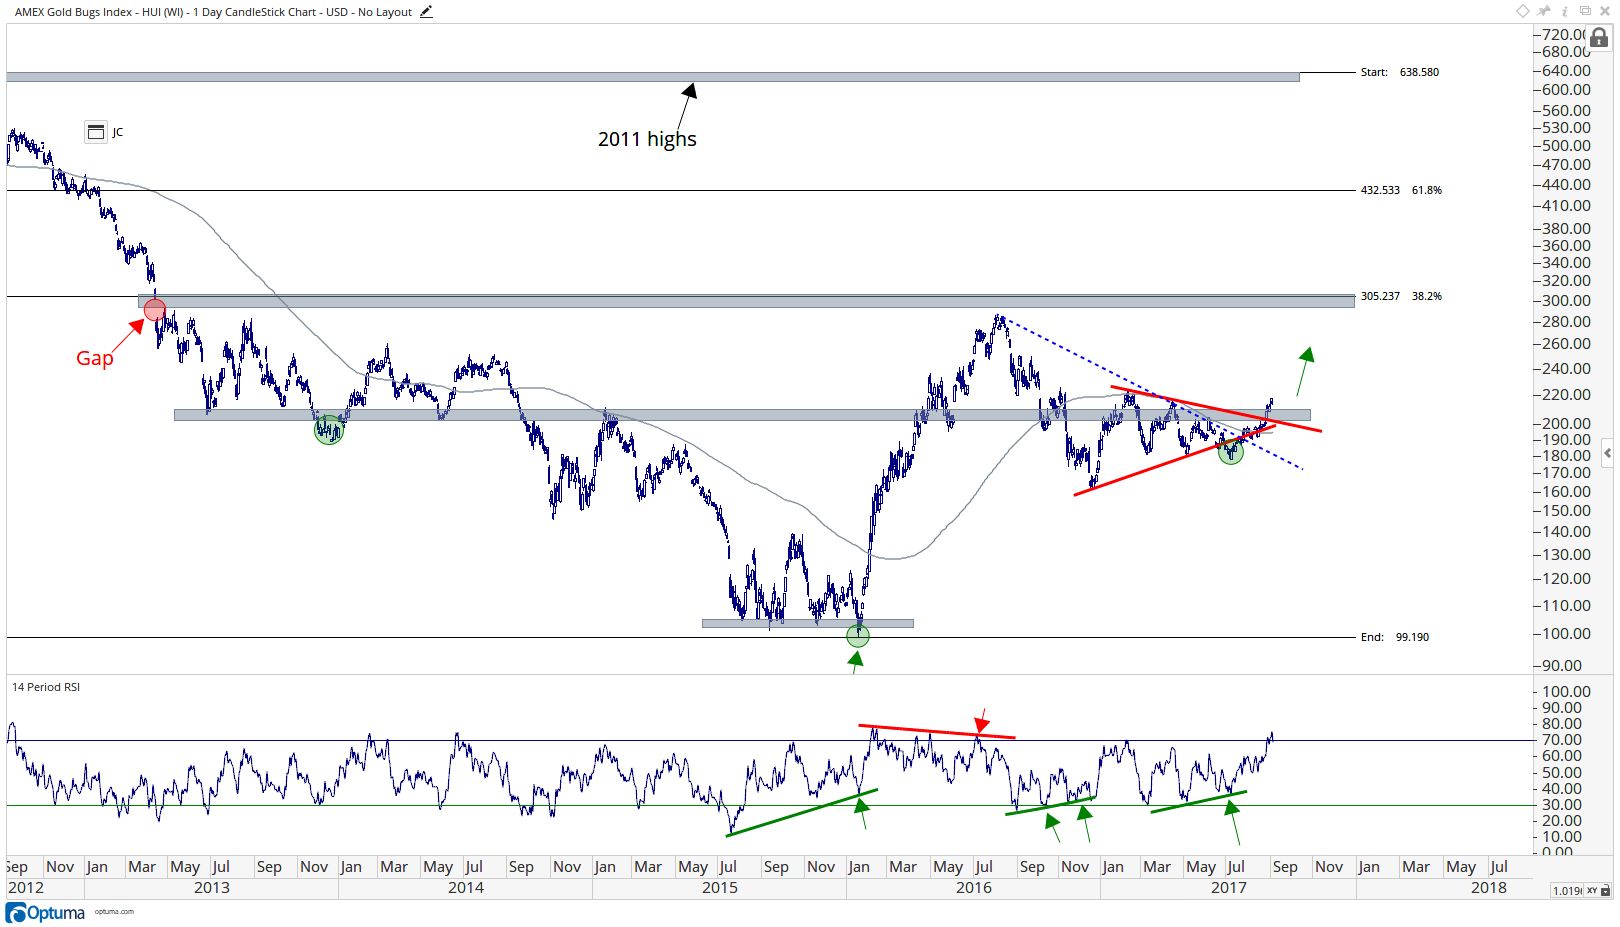
Task: Select the '2011 highs' text annotation
Action: tap(647, 139)
